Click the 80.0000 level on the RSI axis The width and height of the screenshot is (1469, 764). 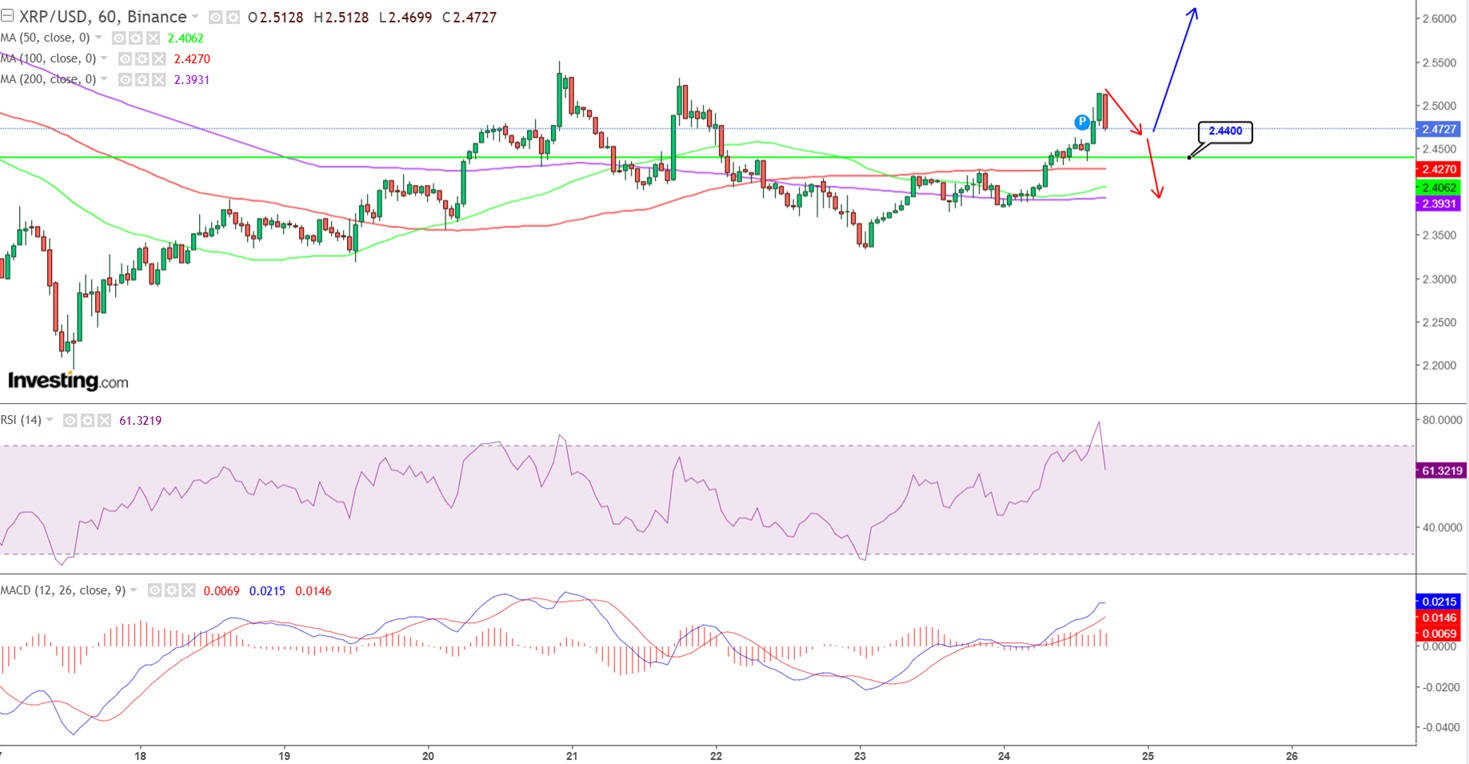pos(1440,421)
